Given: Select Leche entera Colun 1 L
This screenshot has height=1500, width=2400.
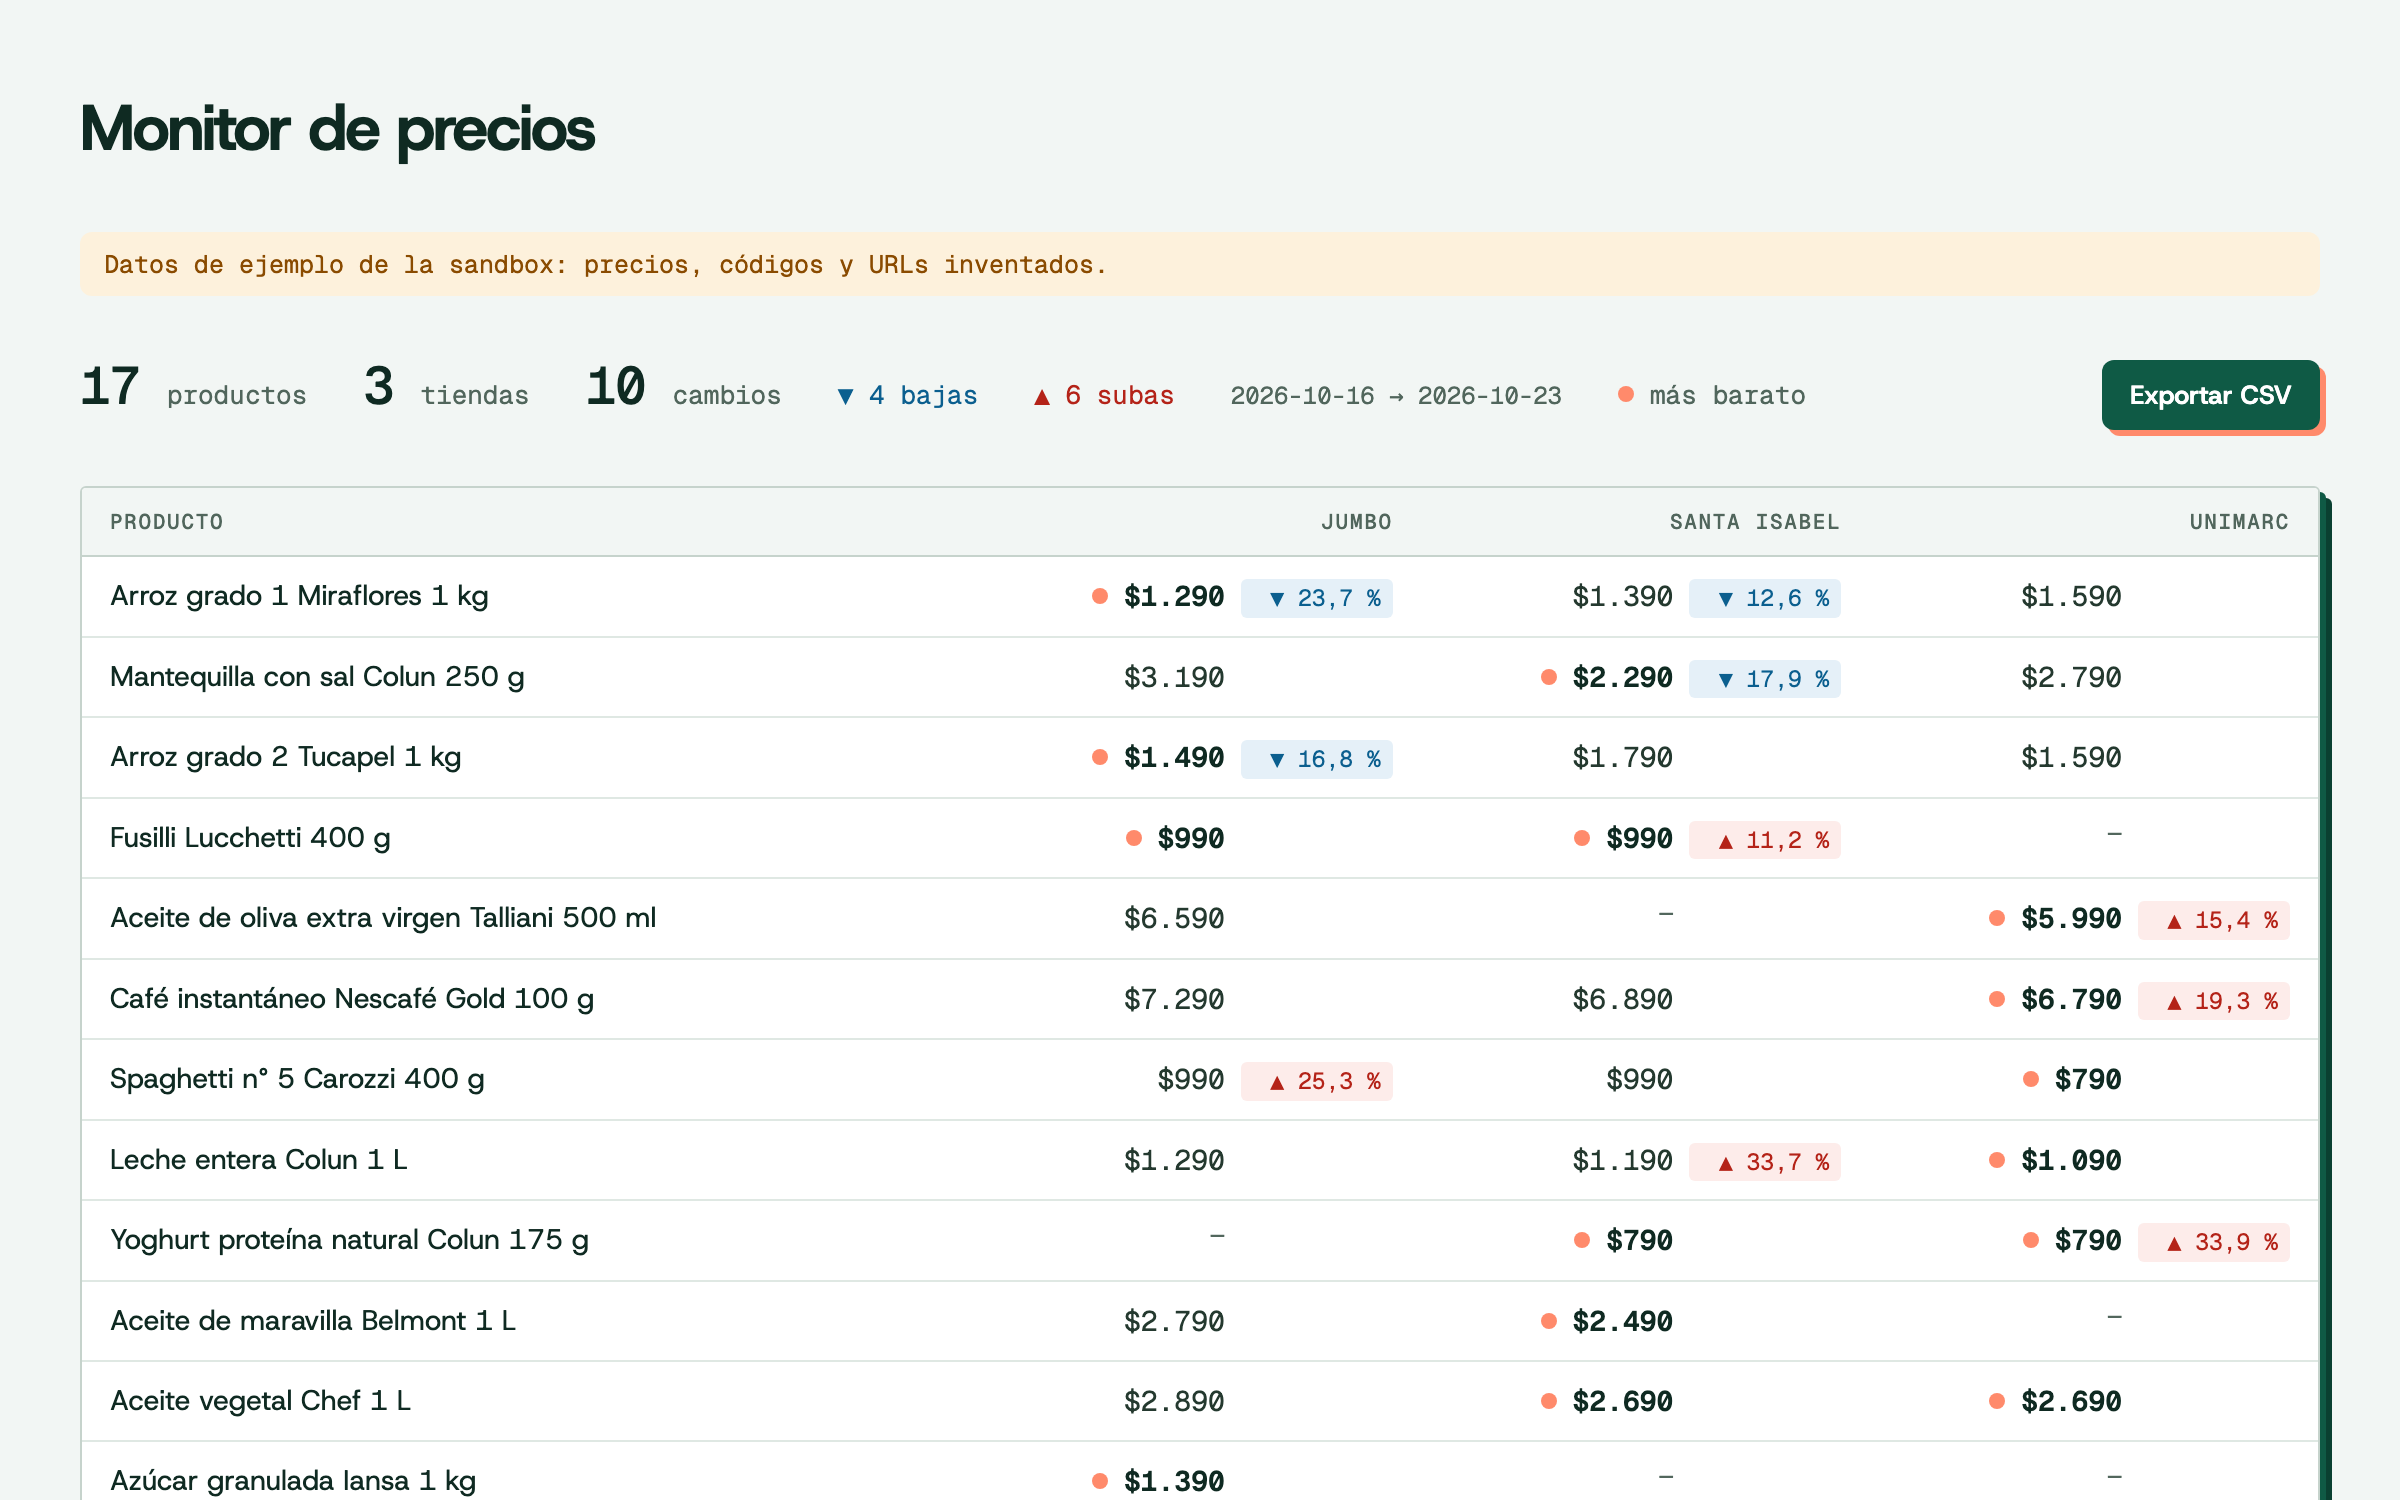Looking at the screenshot, I should coord(258,1160).
